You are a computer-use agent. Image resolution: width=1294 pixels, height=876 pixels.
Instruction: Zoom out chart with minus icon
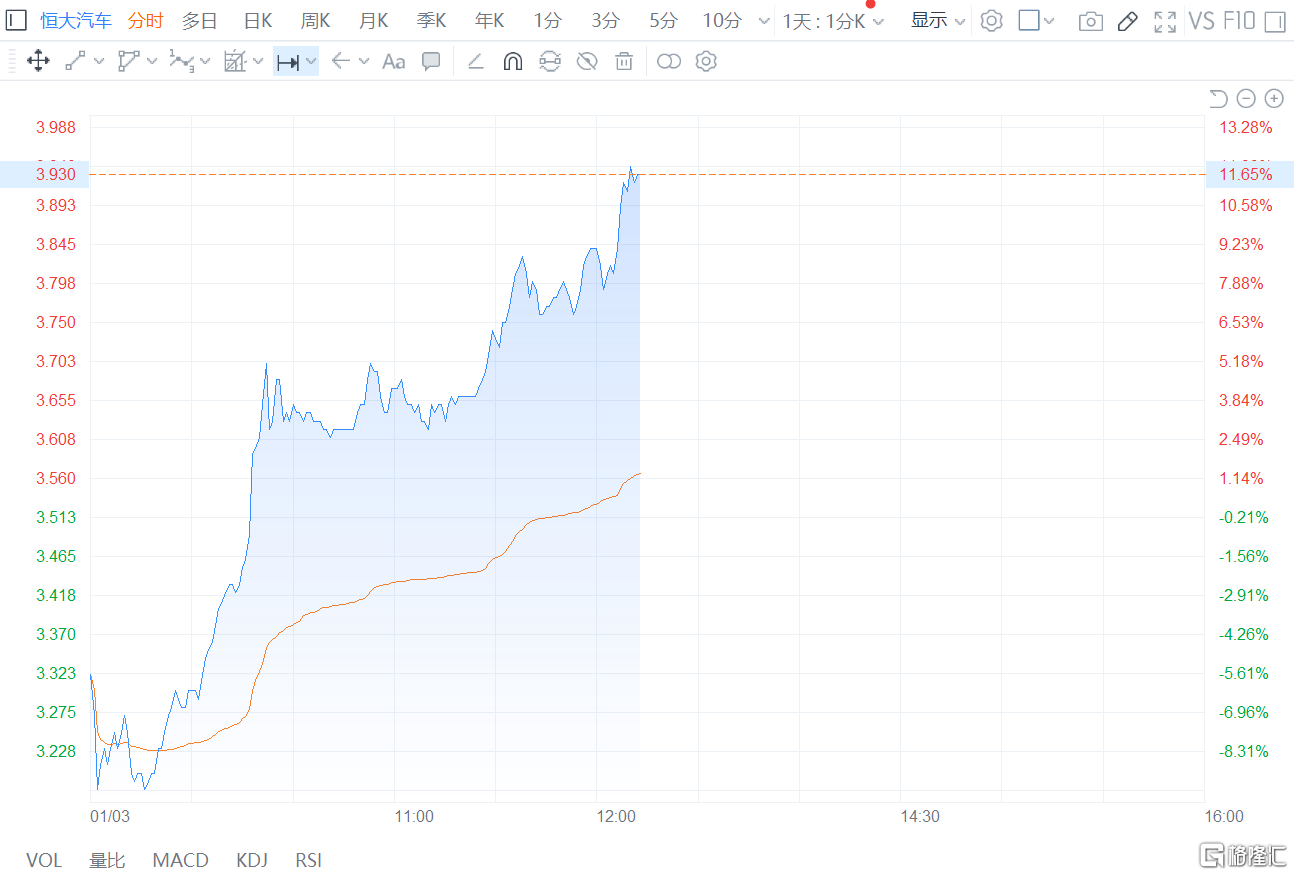[1246, 98]
